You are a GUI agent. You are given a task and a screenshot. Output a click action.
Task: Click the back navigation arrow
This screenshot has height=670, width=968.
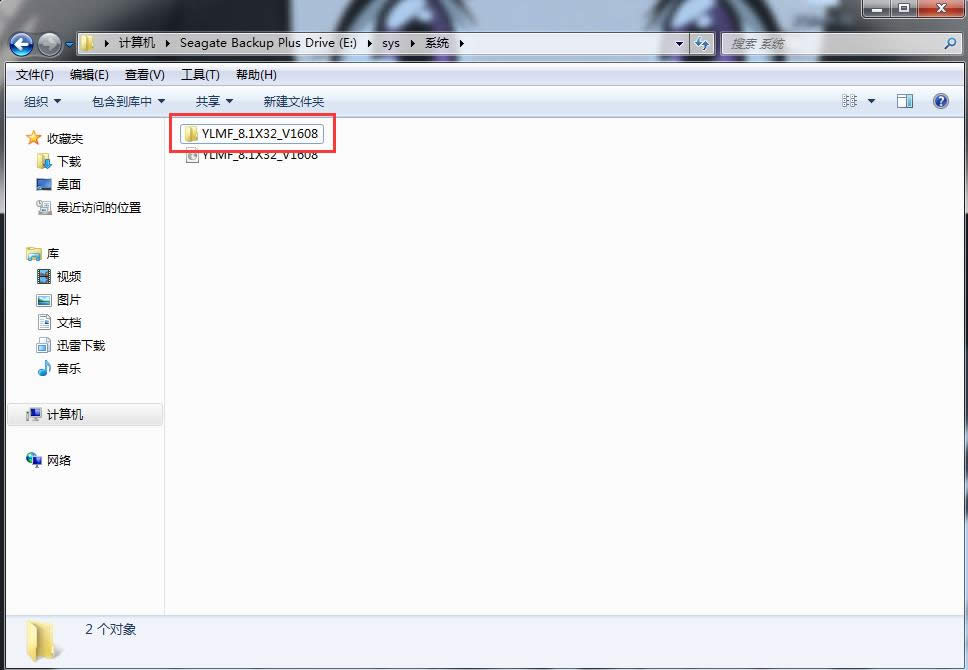[22, 43]
